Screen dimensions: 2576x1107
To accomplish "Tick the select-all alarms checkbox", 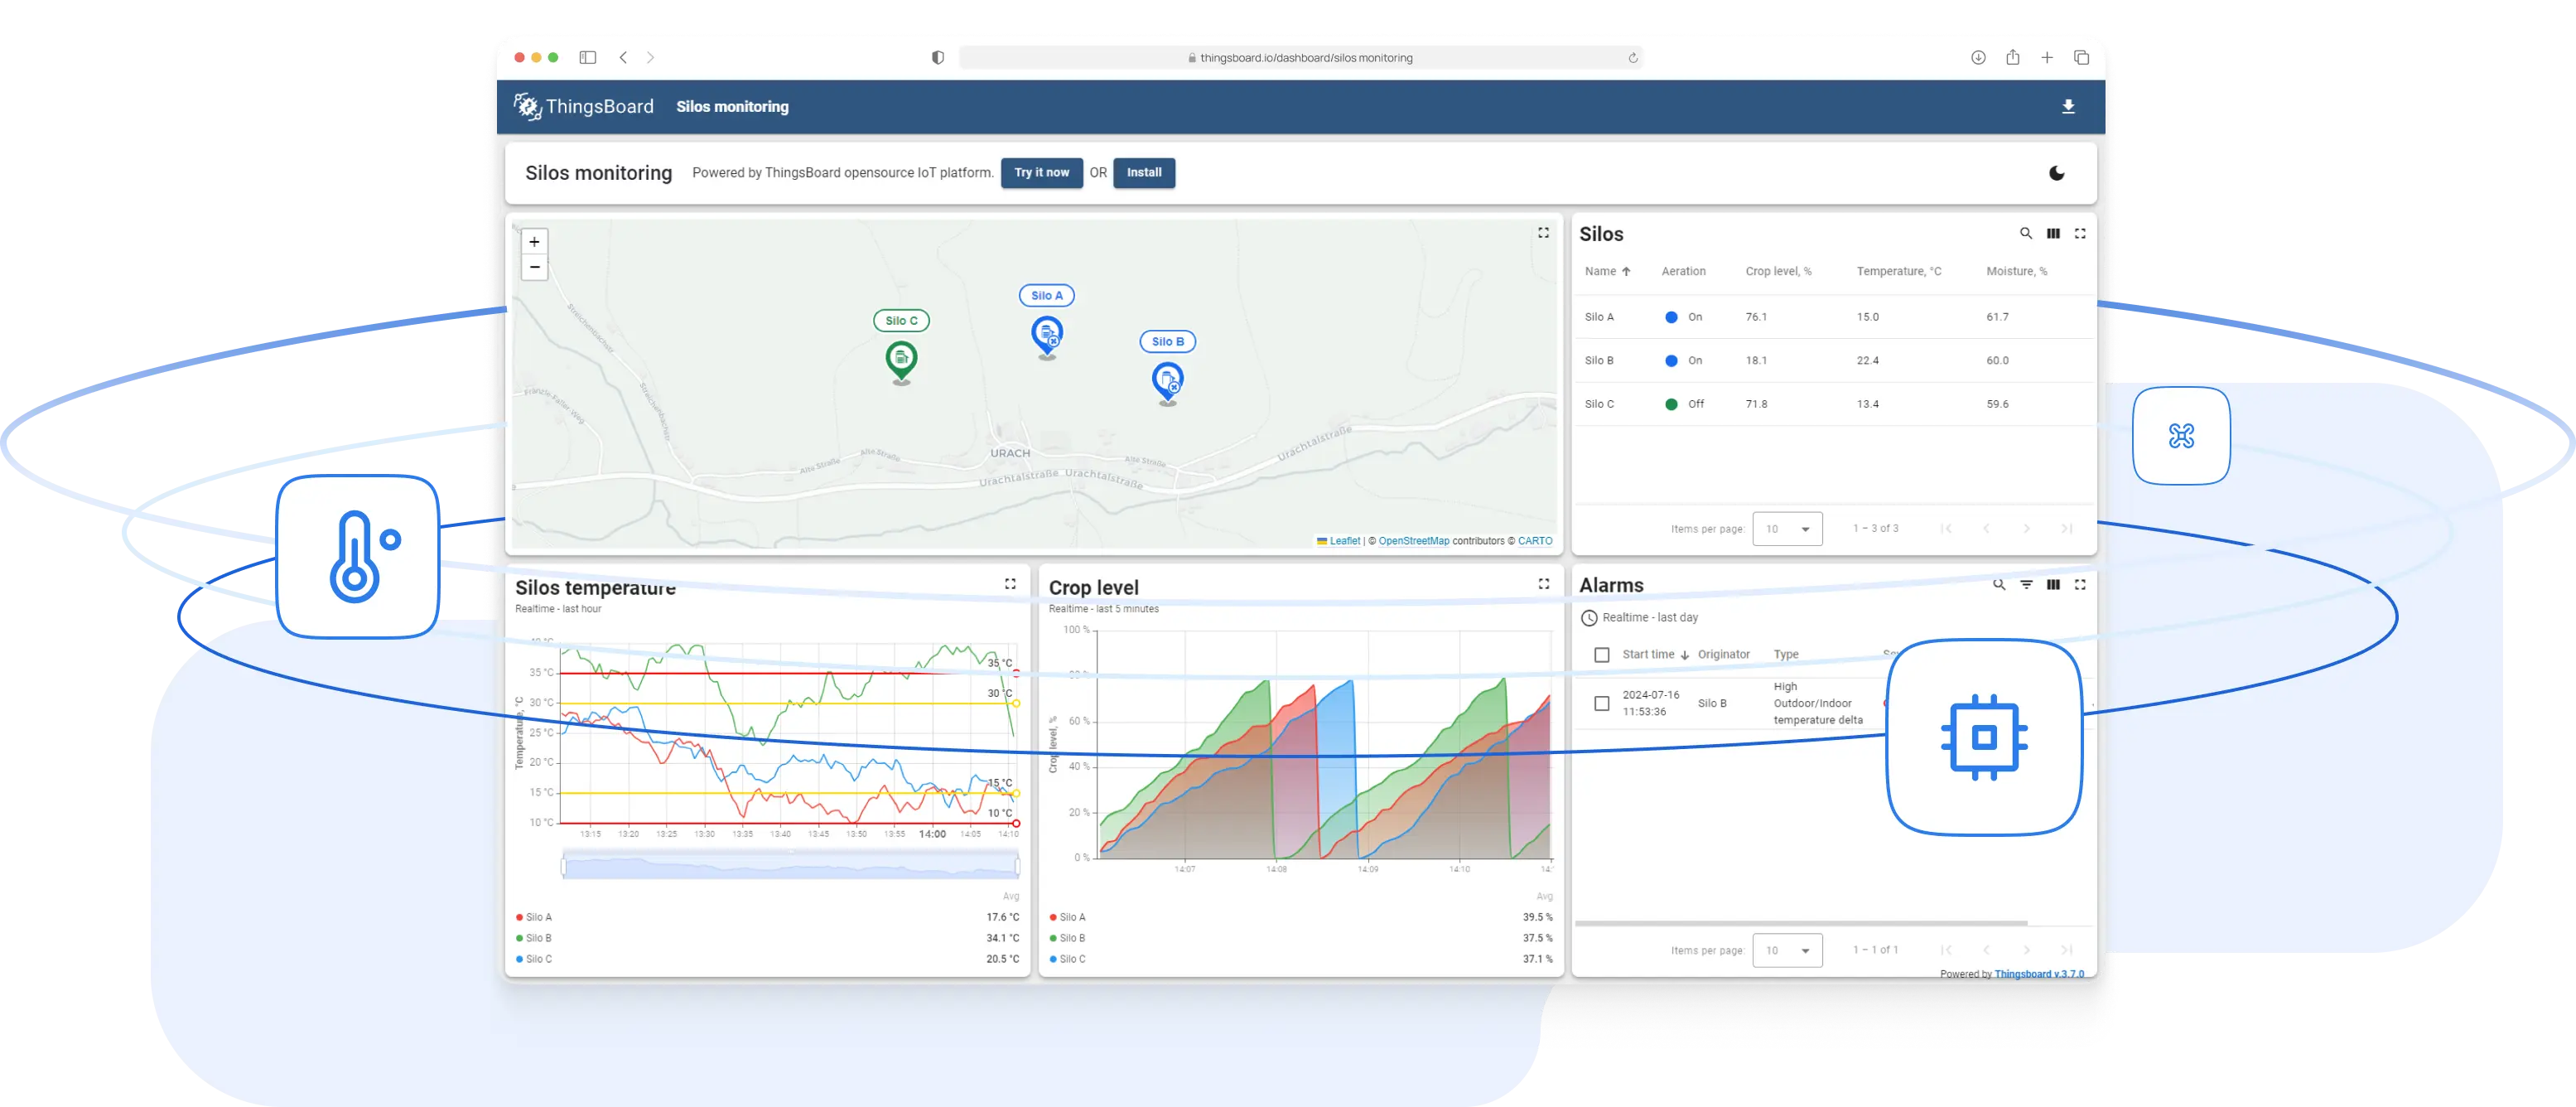I will [1601, 655].
